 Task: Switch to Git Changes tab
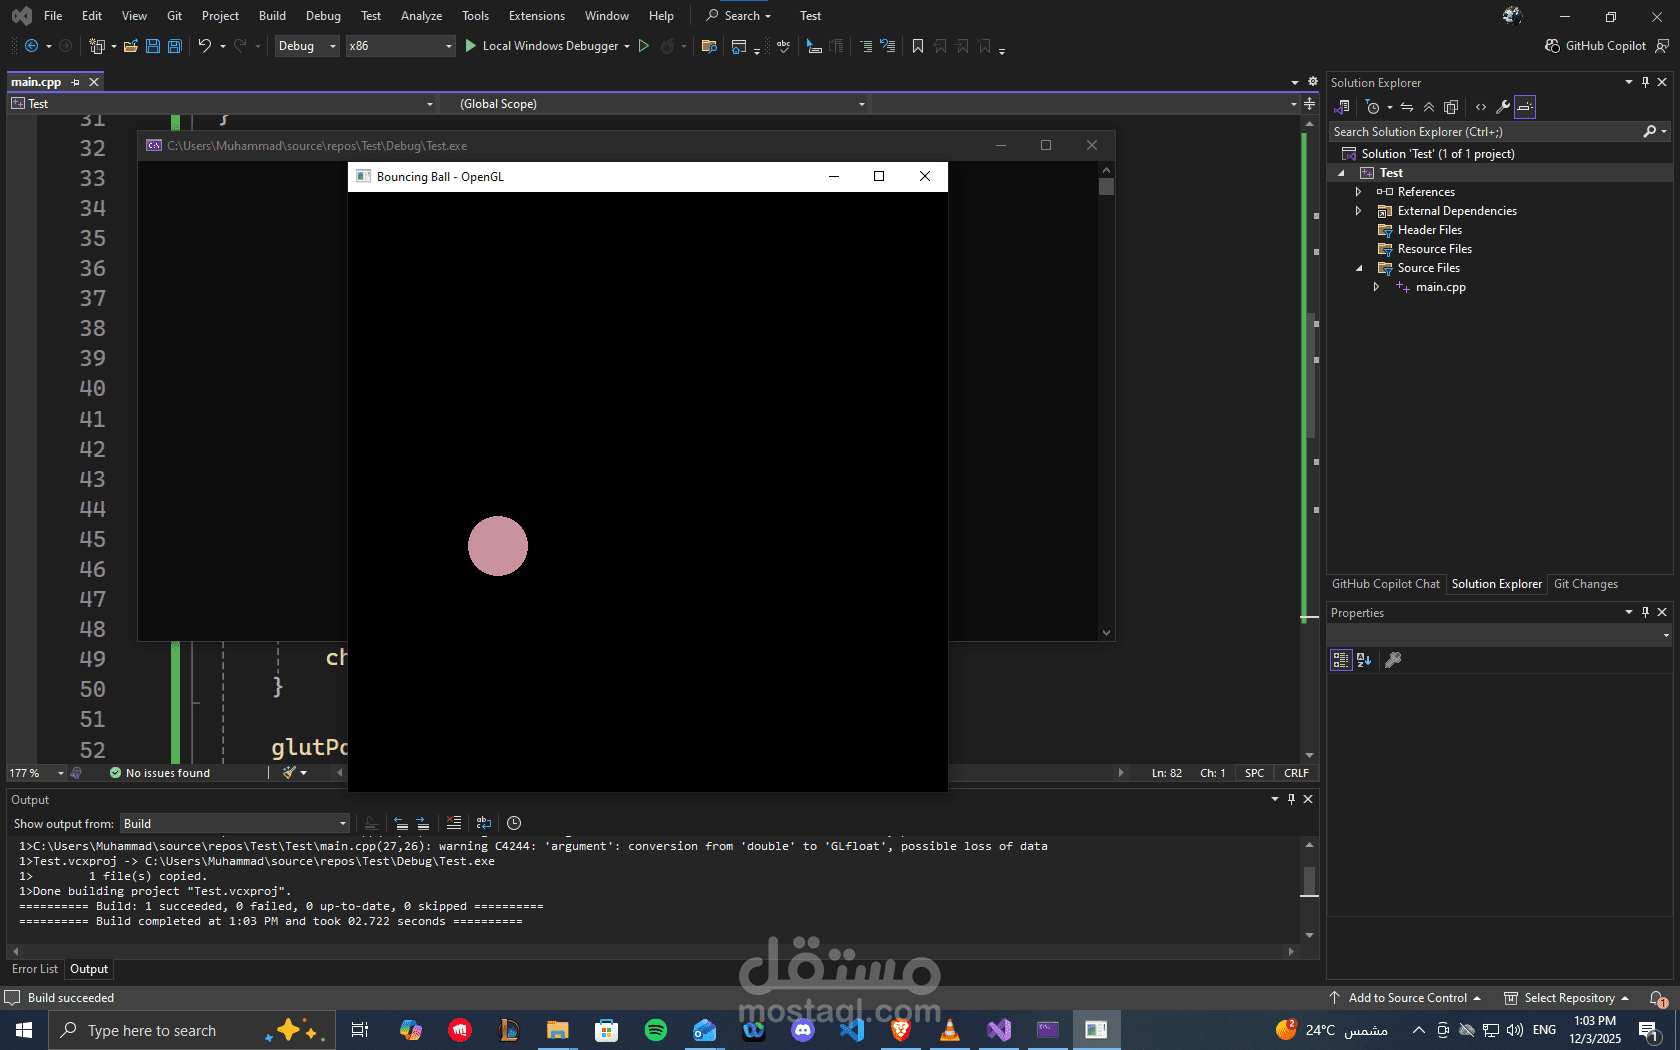tap(1586, 584)
